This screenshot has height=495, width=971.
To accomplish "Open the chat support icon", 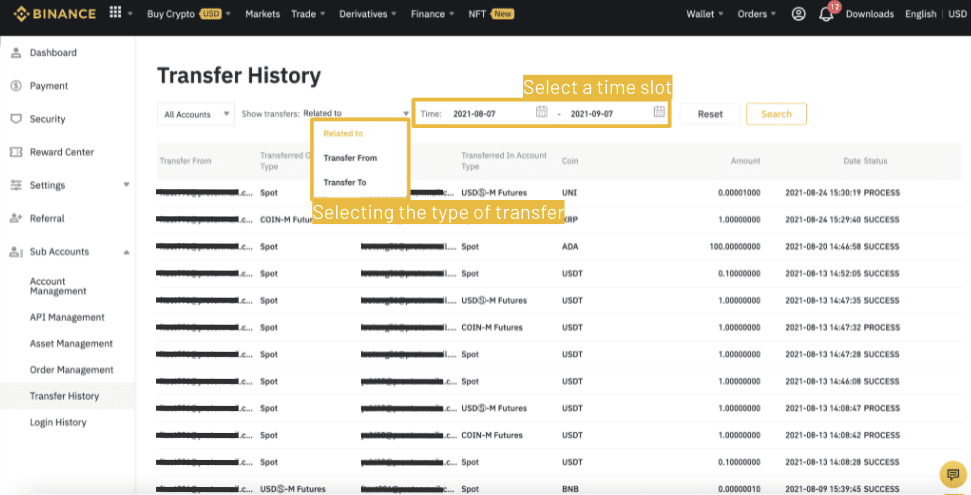I will click(951, 474).
